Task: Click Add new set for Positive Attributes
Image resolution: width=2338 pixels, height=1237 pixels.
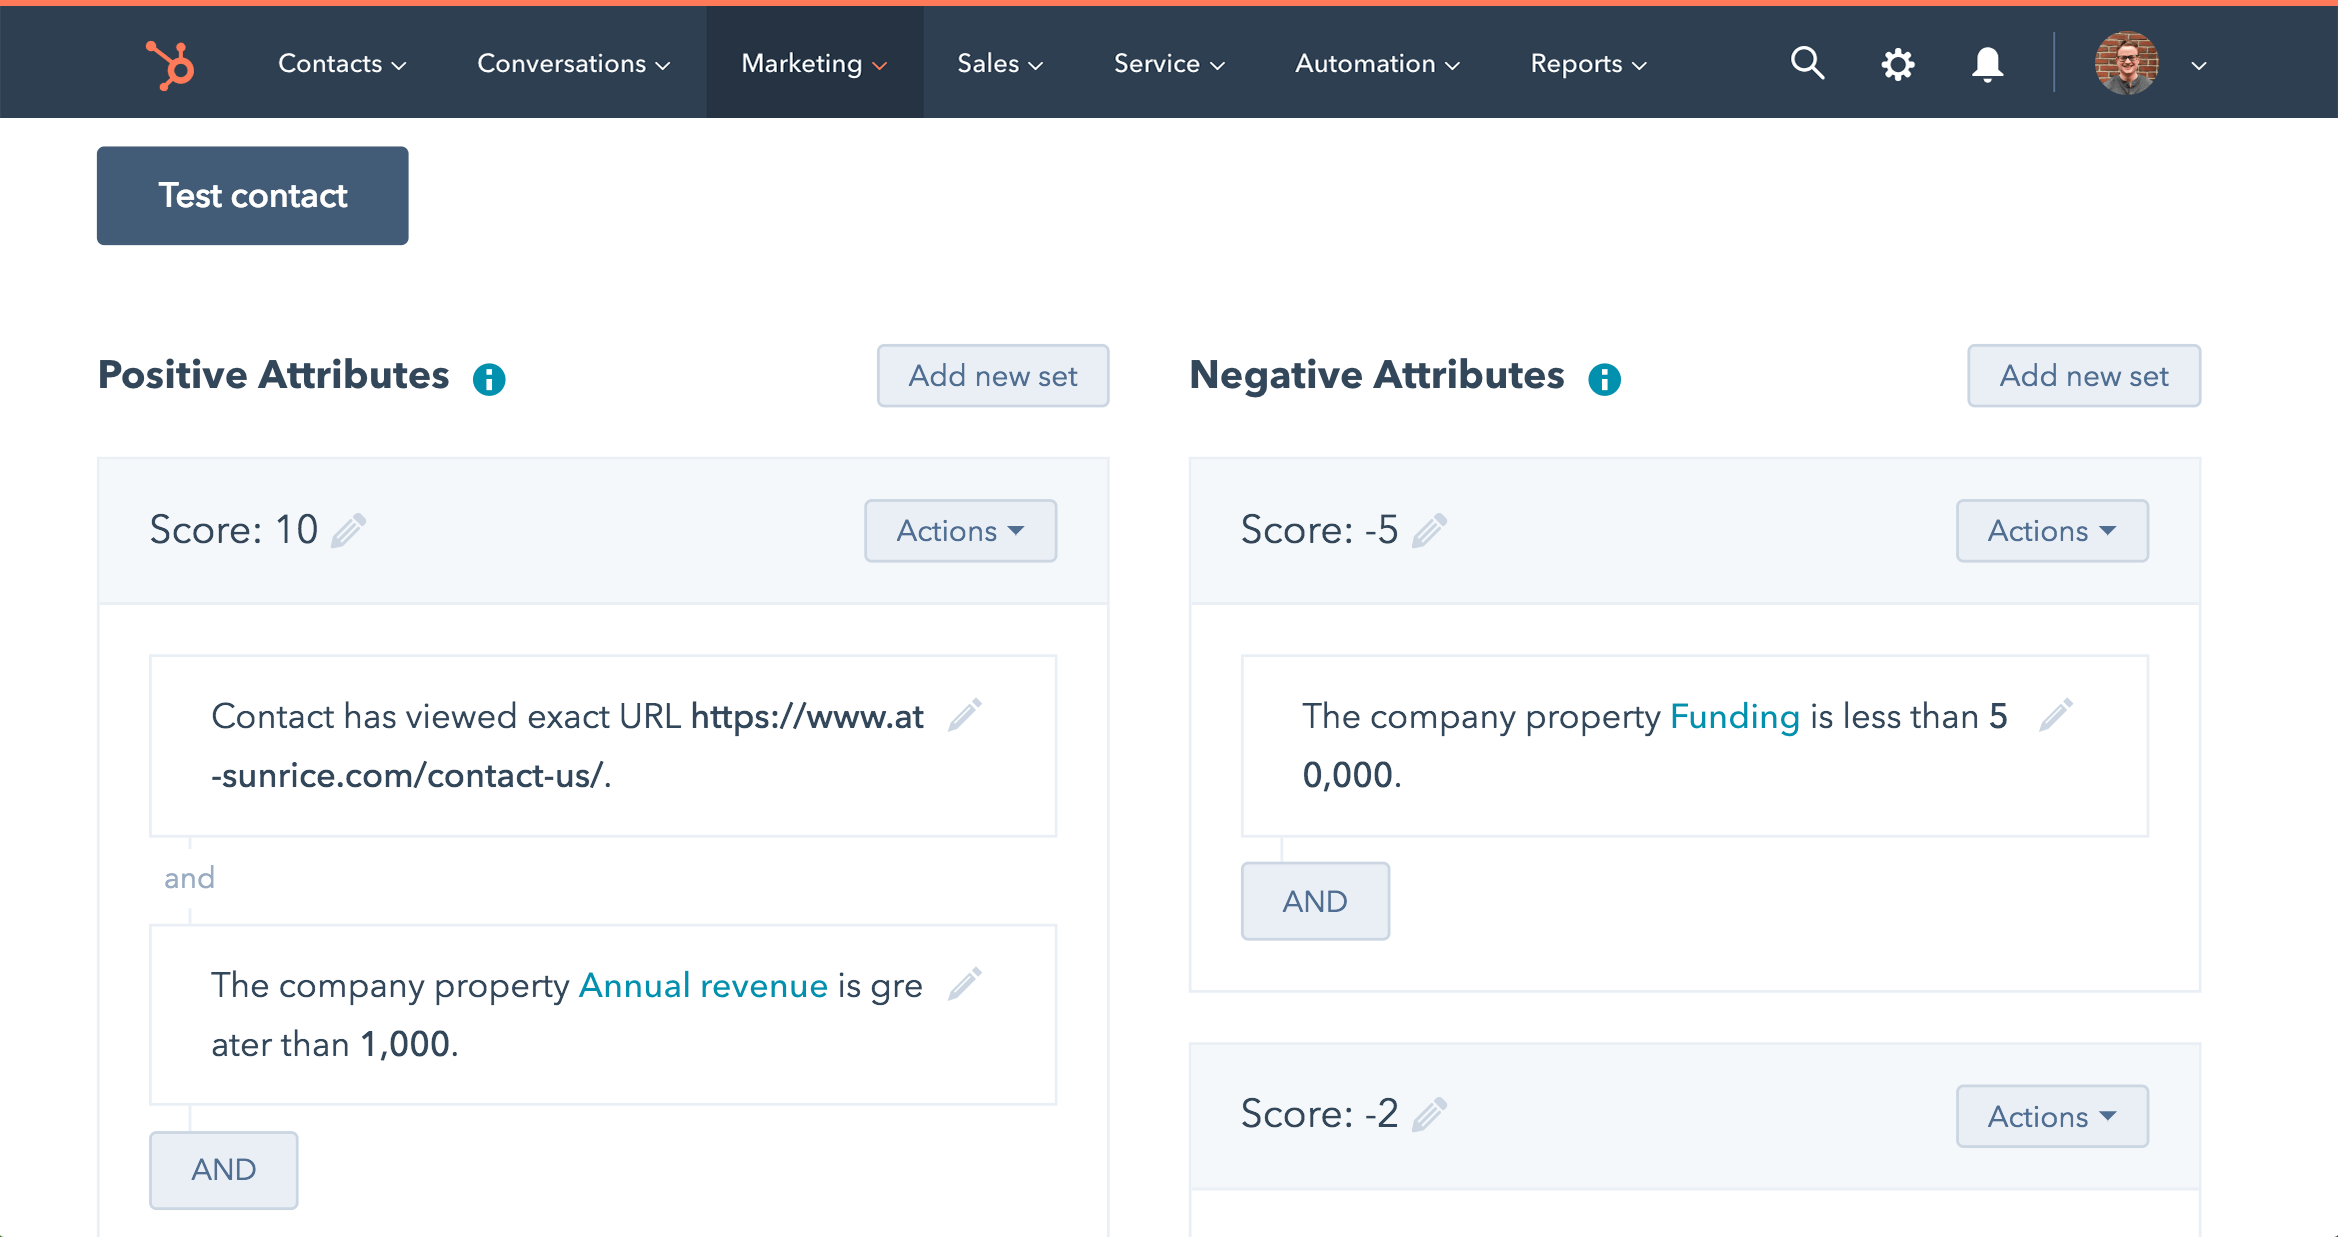Action: click(993, 374)
